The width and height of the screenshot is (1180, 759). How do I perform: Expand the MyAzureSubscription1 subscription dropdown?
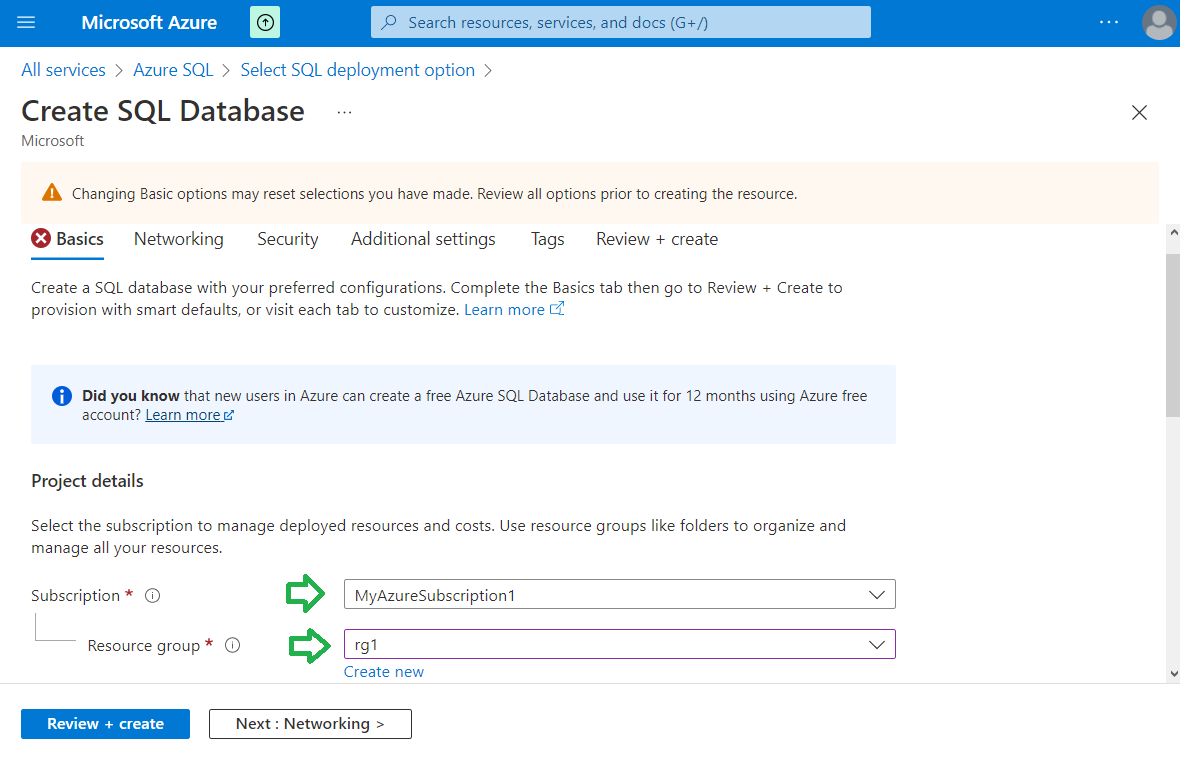619,594
